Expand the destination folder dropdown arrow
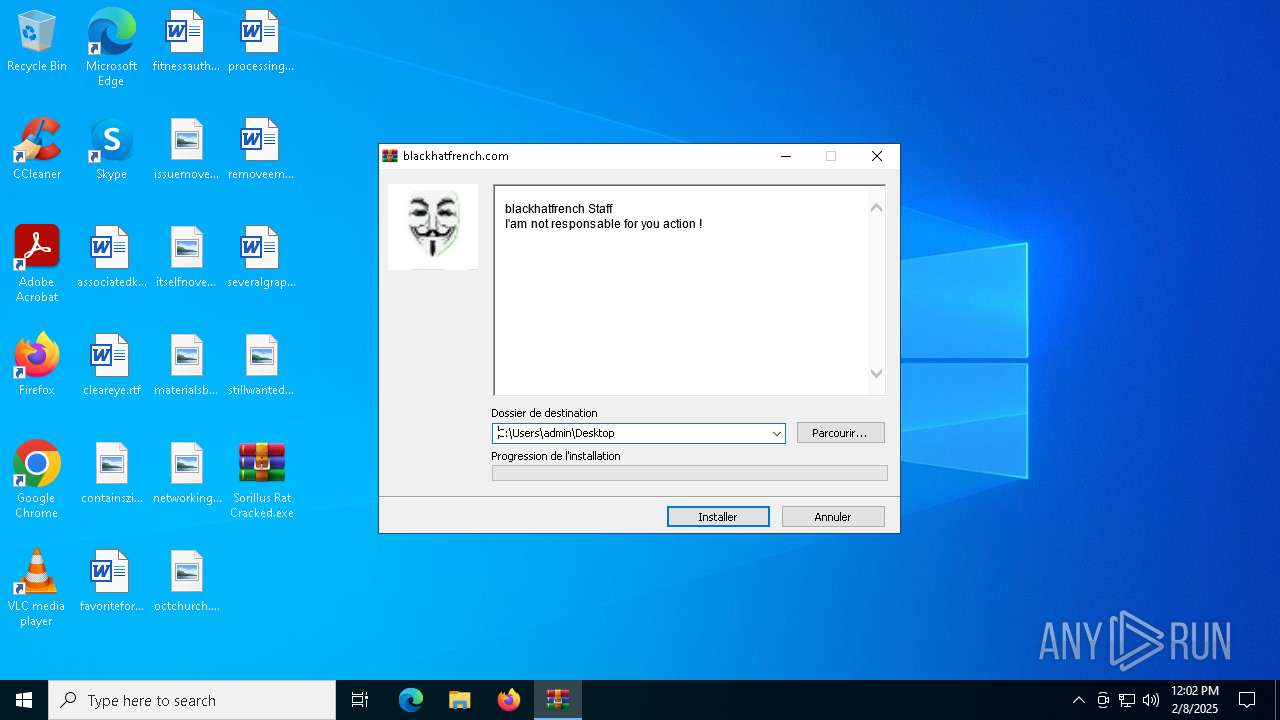The width and height of the screenshot is (1280, 720). click(776, 433)
